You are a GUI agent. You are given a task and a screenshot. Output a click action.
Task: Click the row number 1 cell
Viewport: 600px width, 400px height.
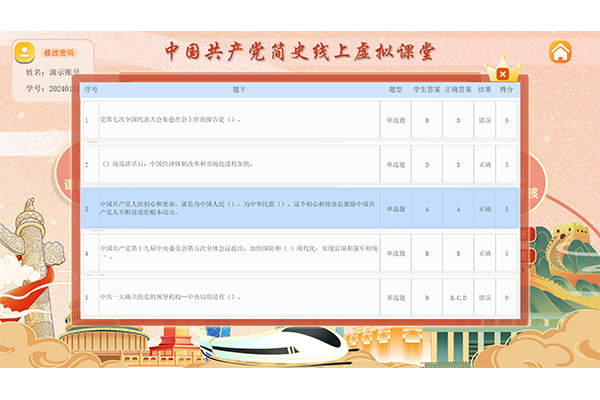pos(91,120)
